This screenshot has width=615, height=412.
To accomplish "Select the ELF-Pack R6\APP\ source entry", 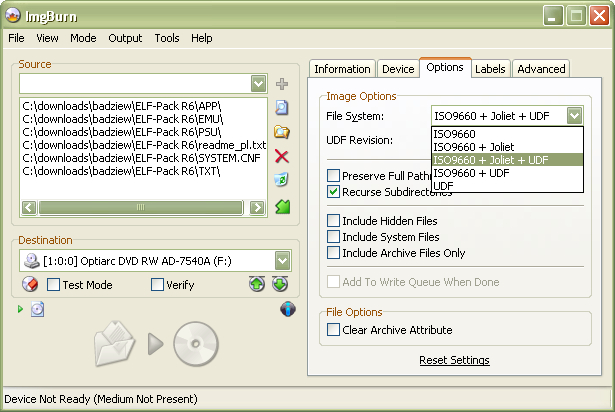I will [x=122, y=106].
